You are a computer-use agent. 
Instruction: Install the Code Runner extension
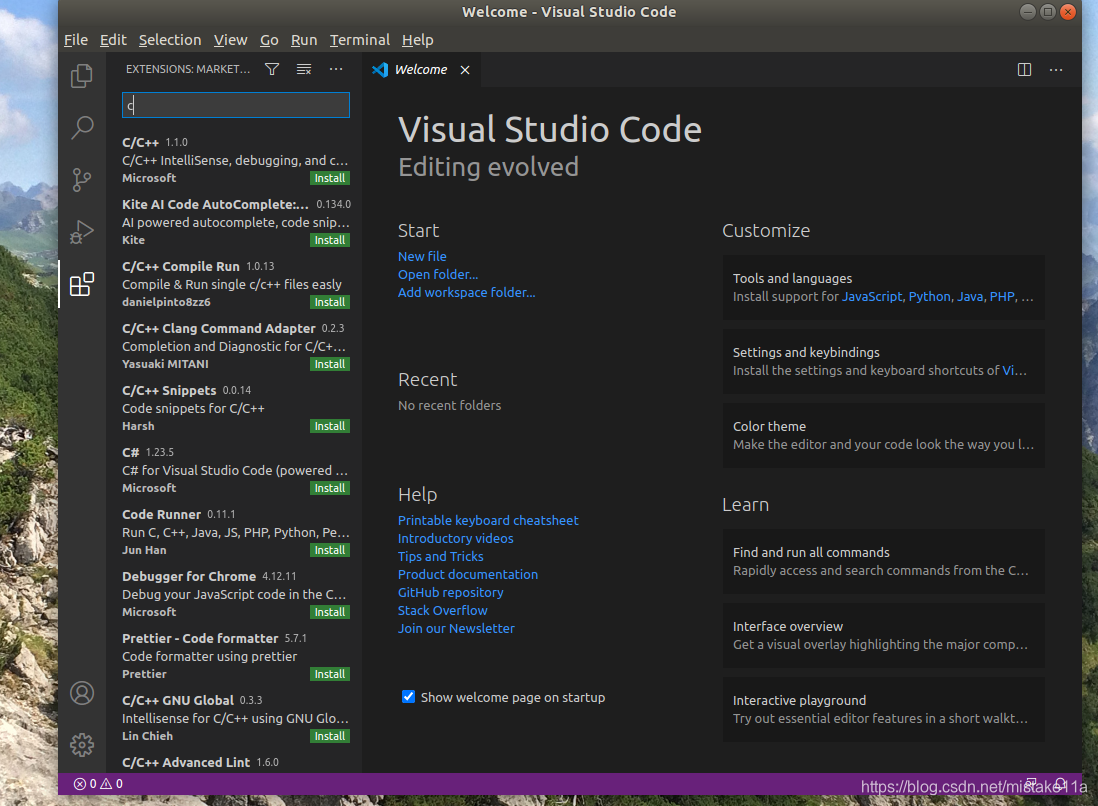point(330,550)
